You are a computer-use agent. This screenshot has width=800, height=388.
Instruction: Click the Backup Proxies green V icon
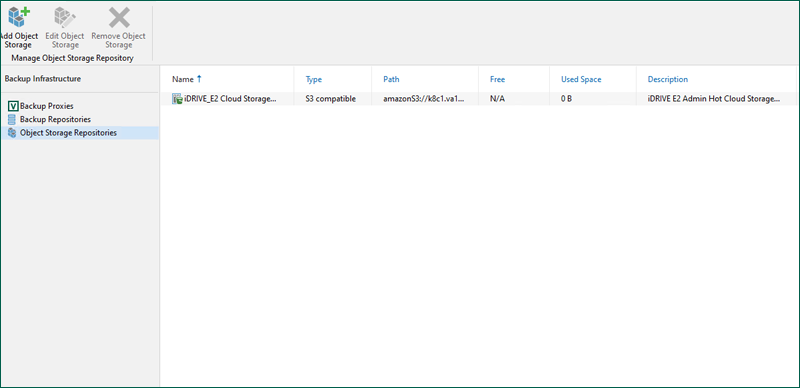click(x=13, y=106)
